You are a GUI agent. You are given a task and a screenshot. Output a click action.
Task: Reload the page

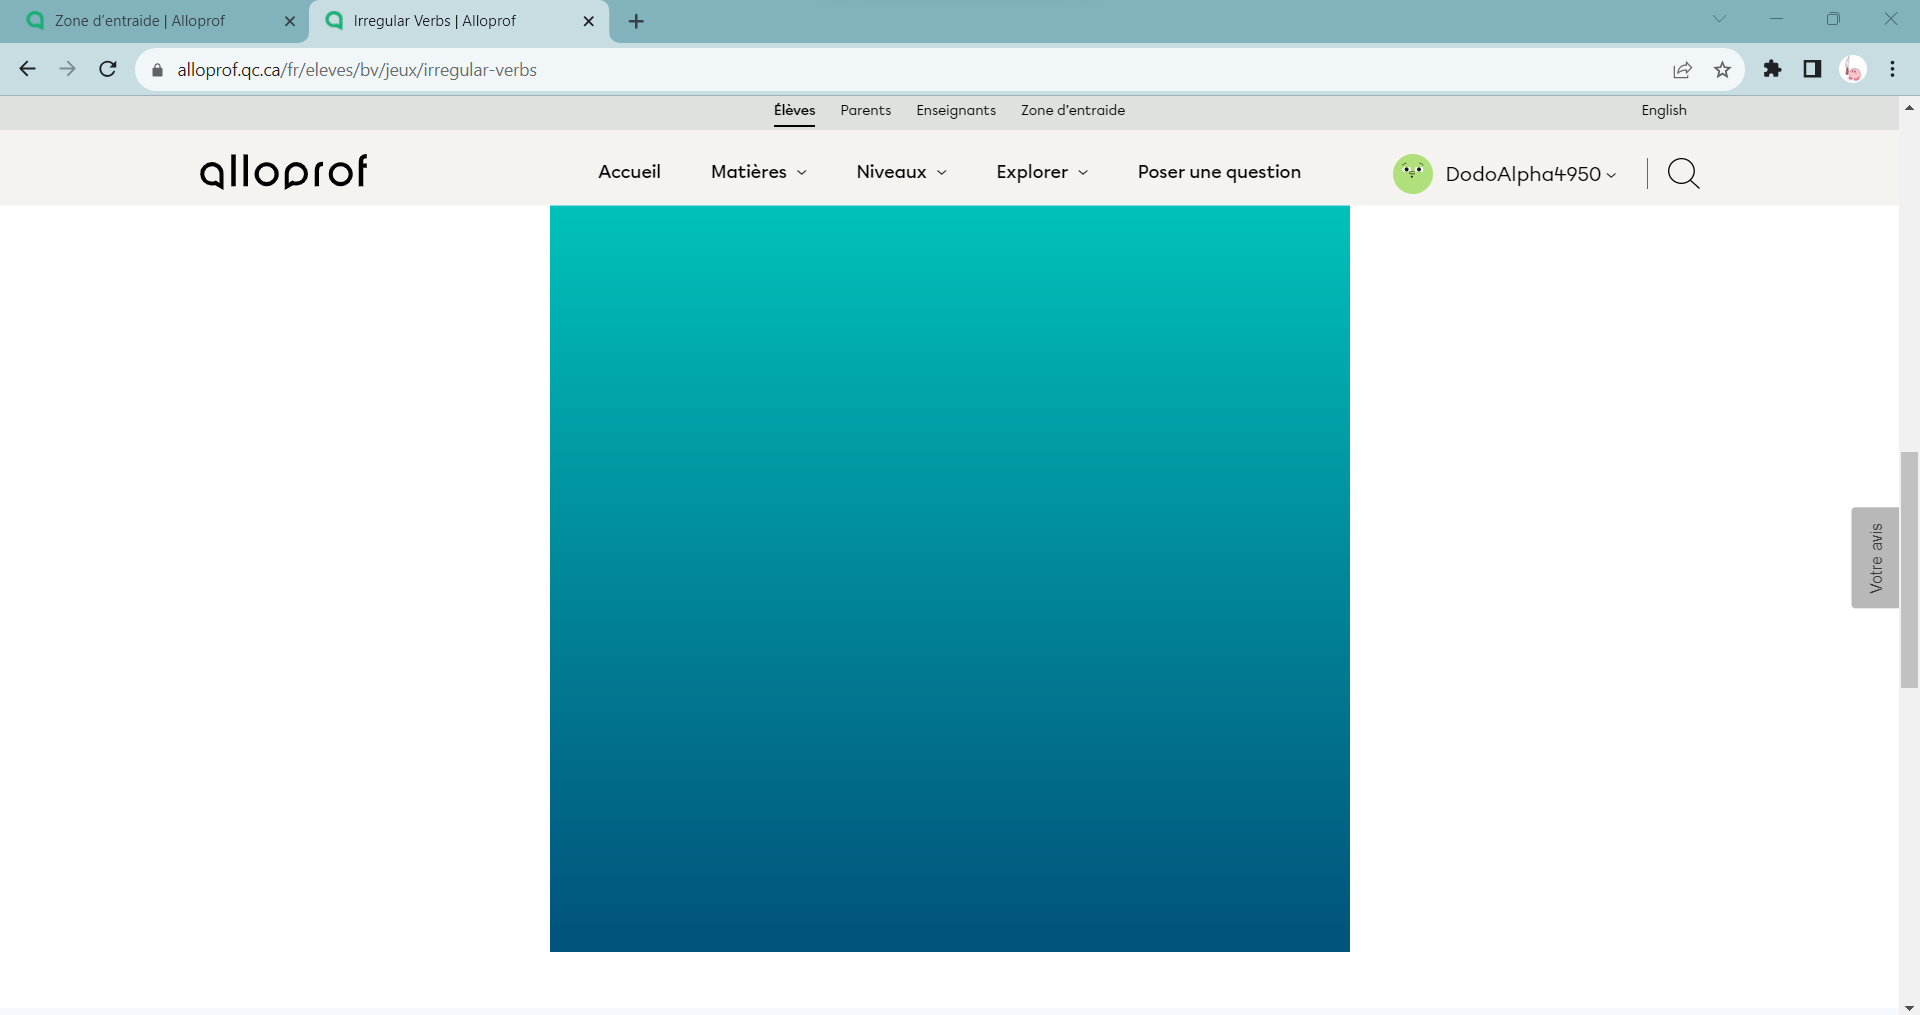click(108, 69)
